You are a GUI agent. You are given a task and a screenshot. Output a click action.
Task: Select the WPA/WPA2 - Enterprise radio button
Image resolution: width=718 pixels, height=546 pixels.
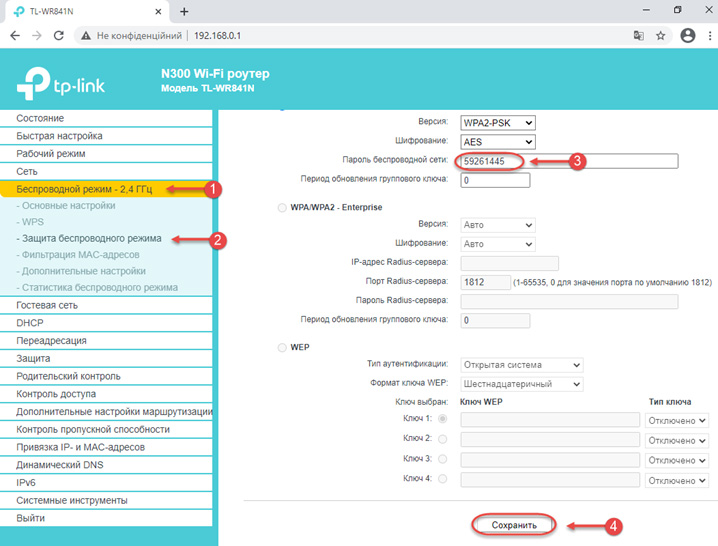coord(281,207)
